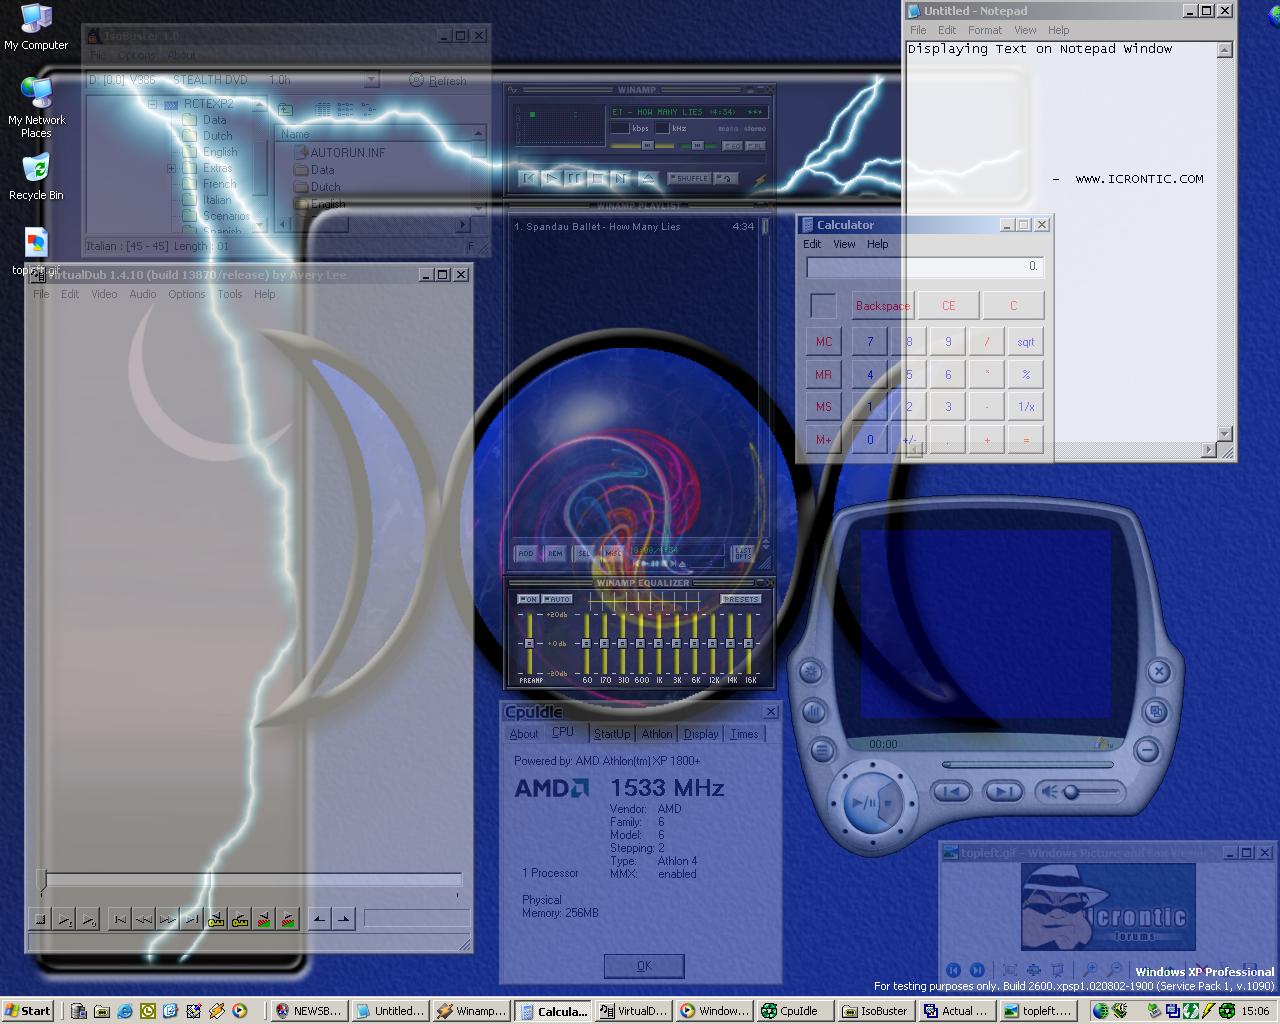1280x1024 pixels.
Task: Toggle Winamp repeat button
Action: [x=726, y=178]
